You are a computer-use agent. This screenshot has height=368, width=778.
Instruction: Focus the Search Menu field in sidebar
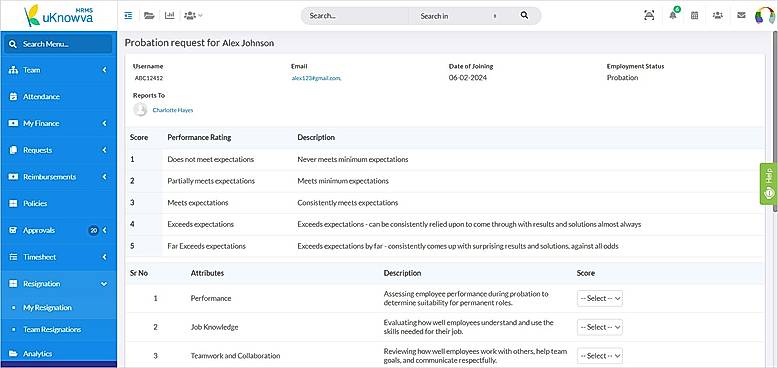59,44
